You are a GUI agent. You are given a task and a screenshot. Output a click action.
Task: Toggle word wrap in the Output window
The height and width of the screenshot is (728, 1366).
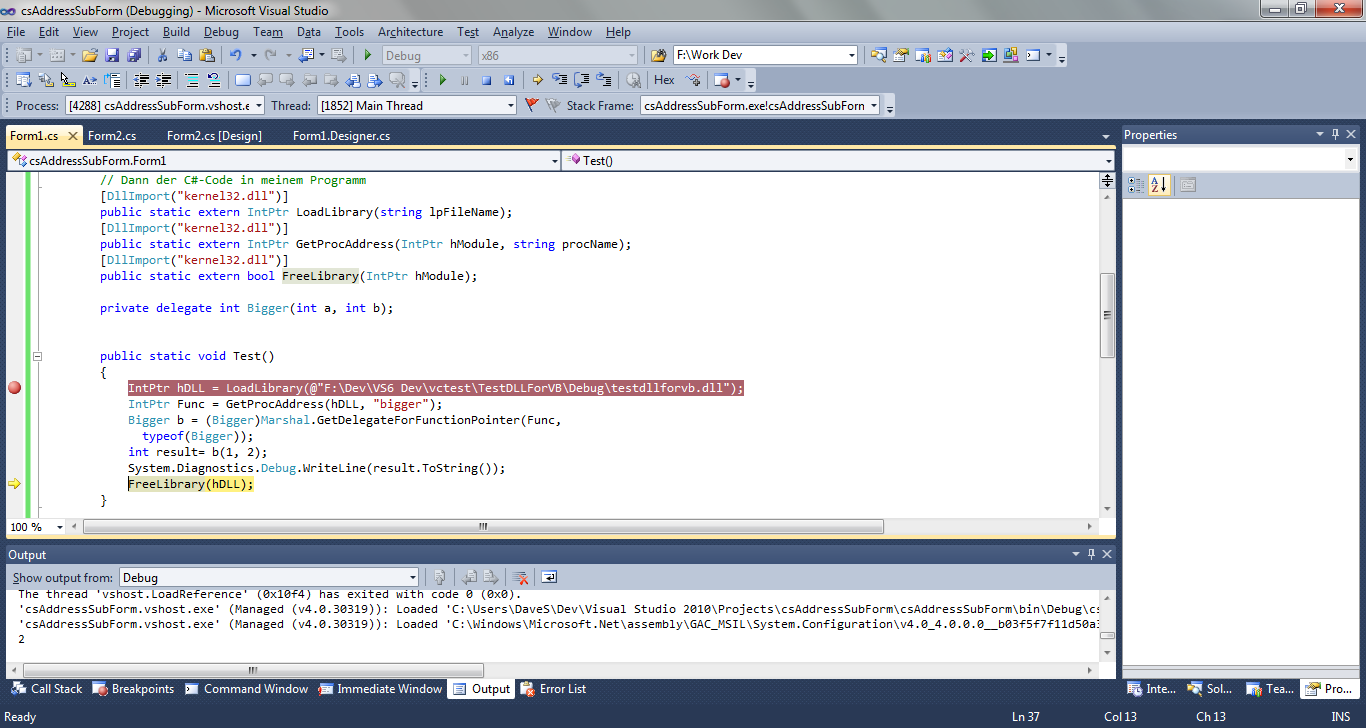(549, 577)
